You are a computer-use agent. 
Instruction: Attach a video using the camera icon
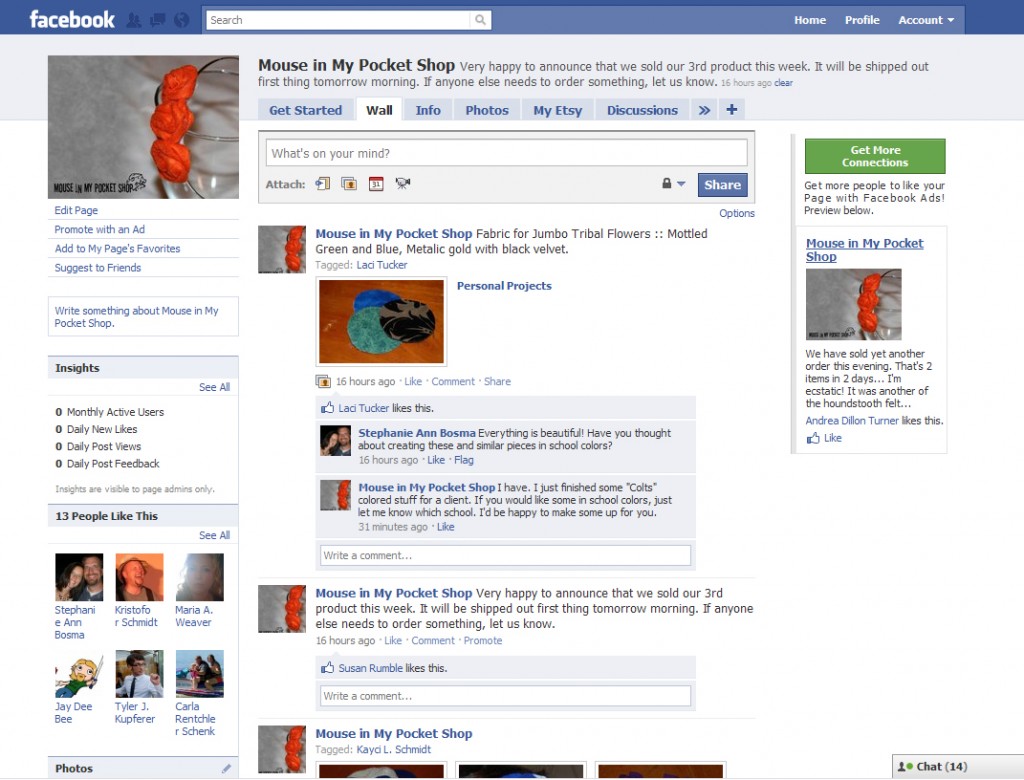402,184
